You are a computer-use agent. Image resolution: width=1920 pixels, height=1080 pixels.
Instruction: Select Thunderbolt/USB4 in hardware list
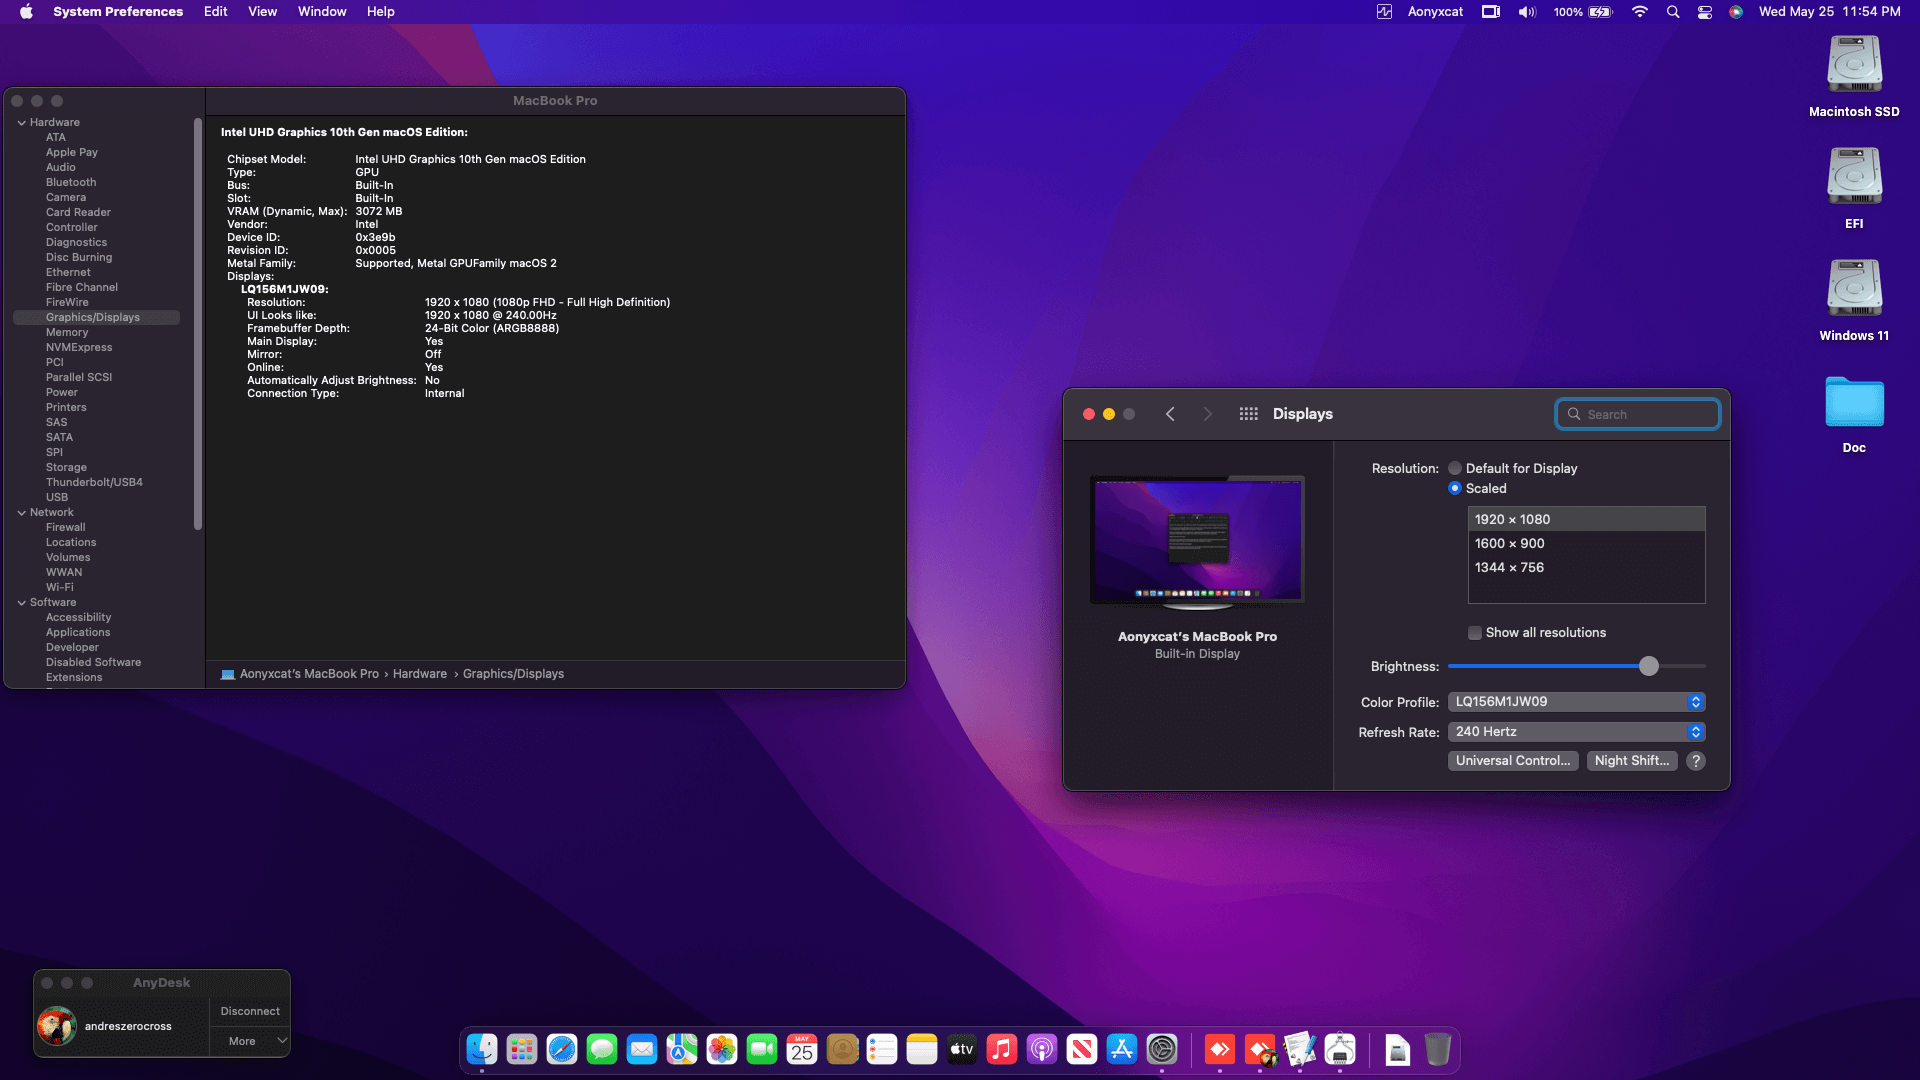pyautogui.click(x=94, y=482)
